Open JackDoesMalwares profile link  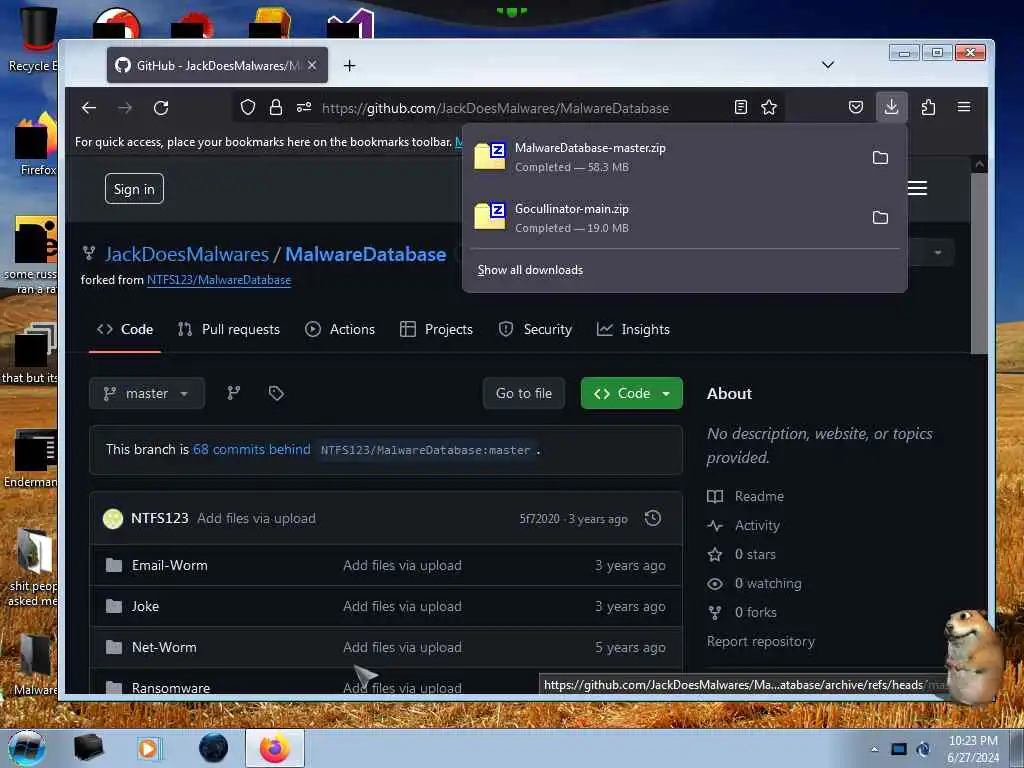[x=187, y=254]
